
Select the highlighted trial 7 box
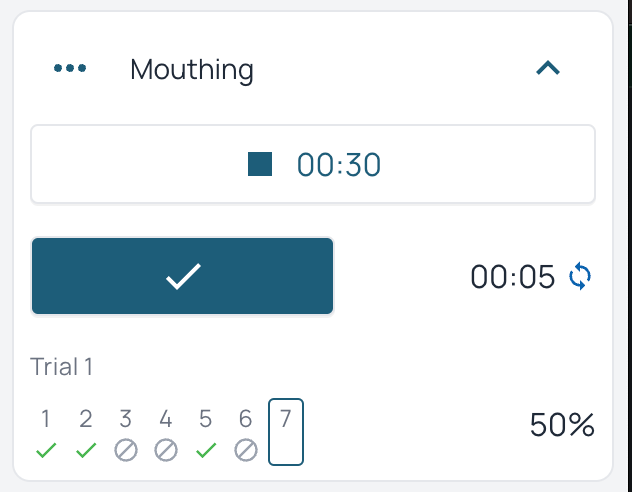pos(286,432)
